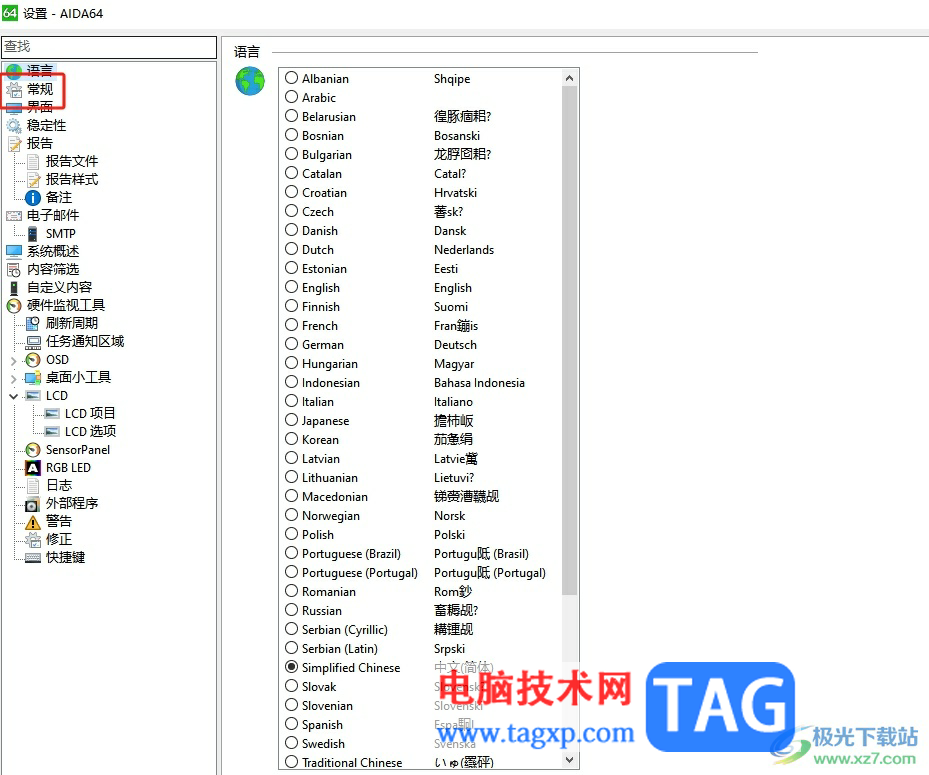
Task: Open the SensorPanel gauge icon
Action: click(33, 450)
